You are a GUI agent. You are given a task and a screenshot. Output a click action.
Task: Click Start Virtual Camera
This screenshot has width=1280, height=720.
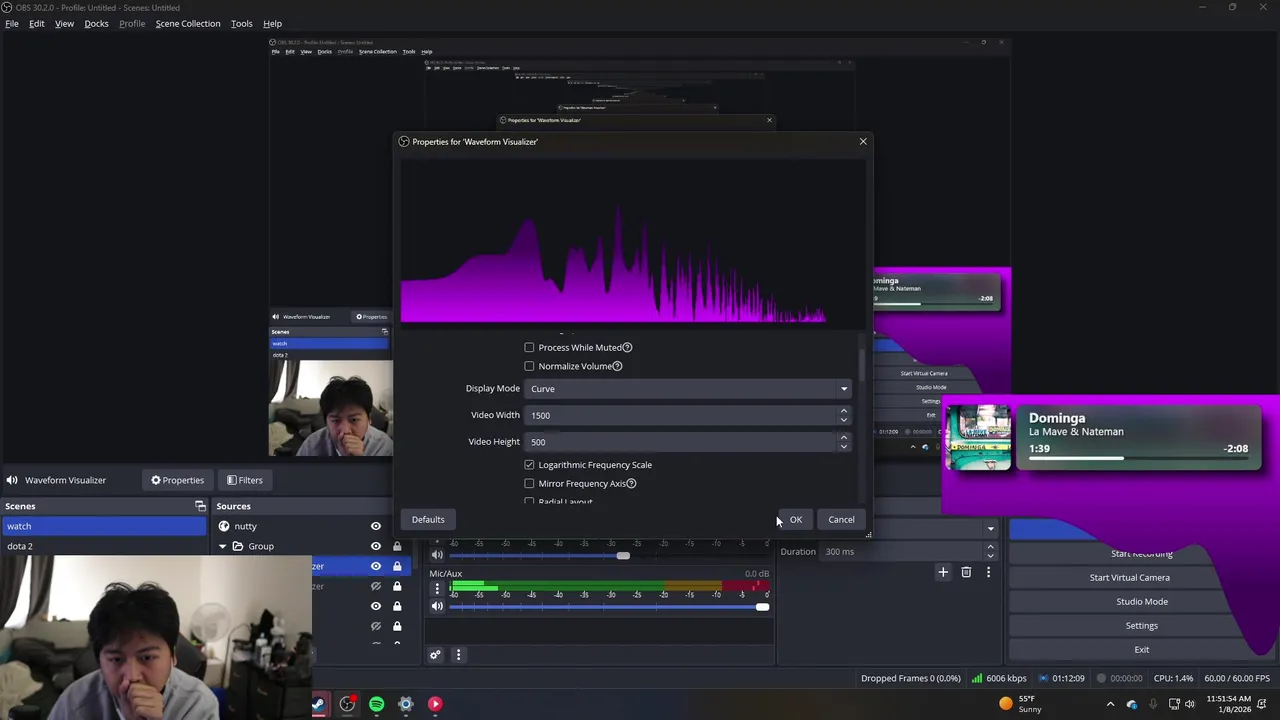point(1129,578)
